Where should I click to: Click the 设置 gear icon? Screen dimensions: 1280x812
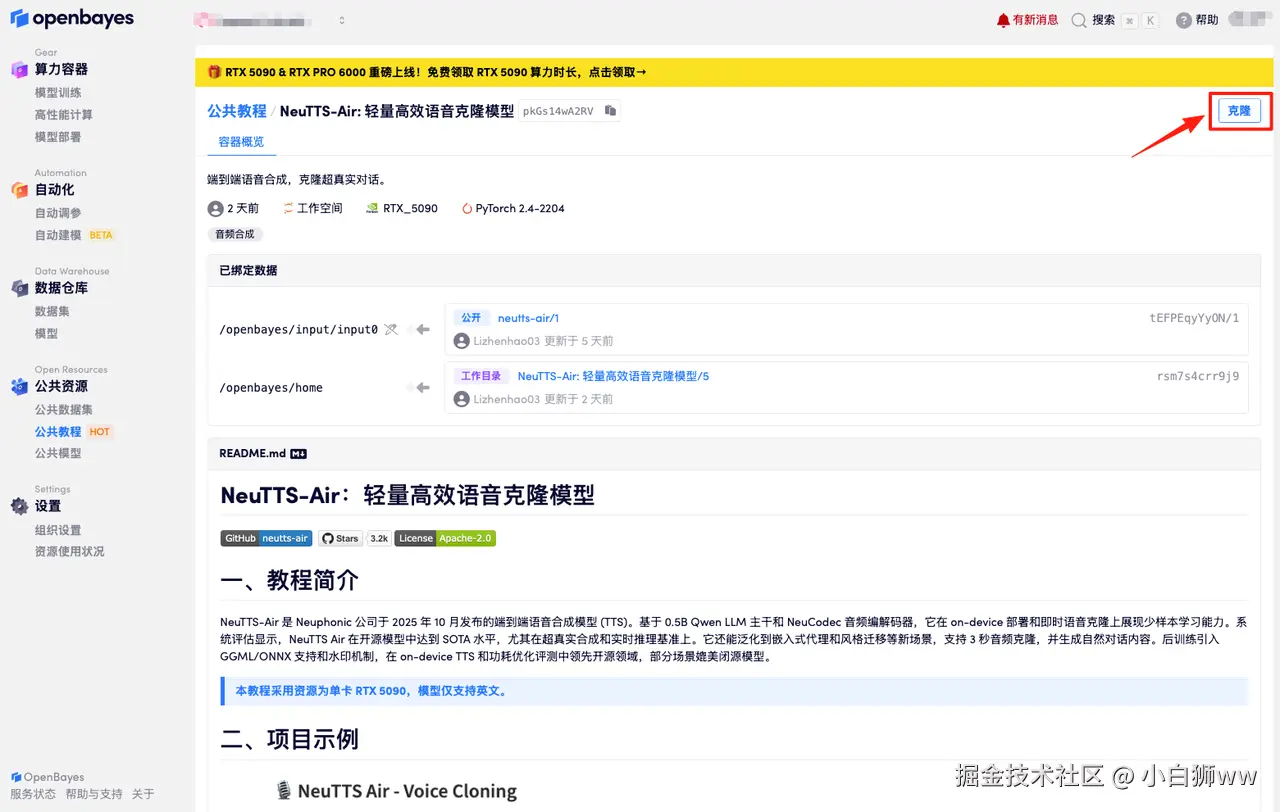click(x=19, y=506)
